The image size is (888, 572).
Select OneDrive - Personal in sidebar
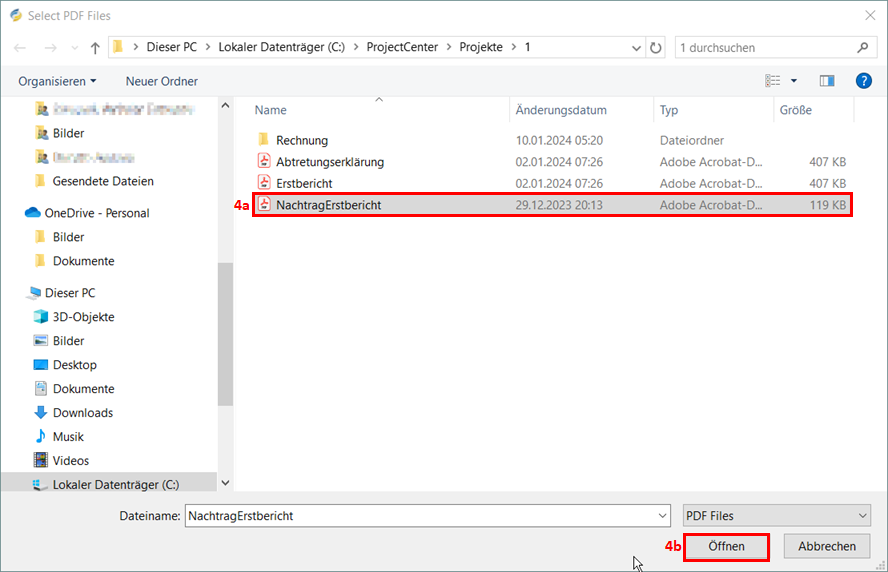tap(96, 213)
